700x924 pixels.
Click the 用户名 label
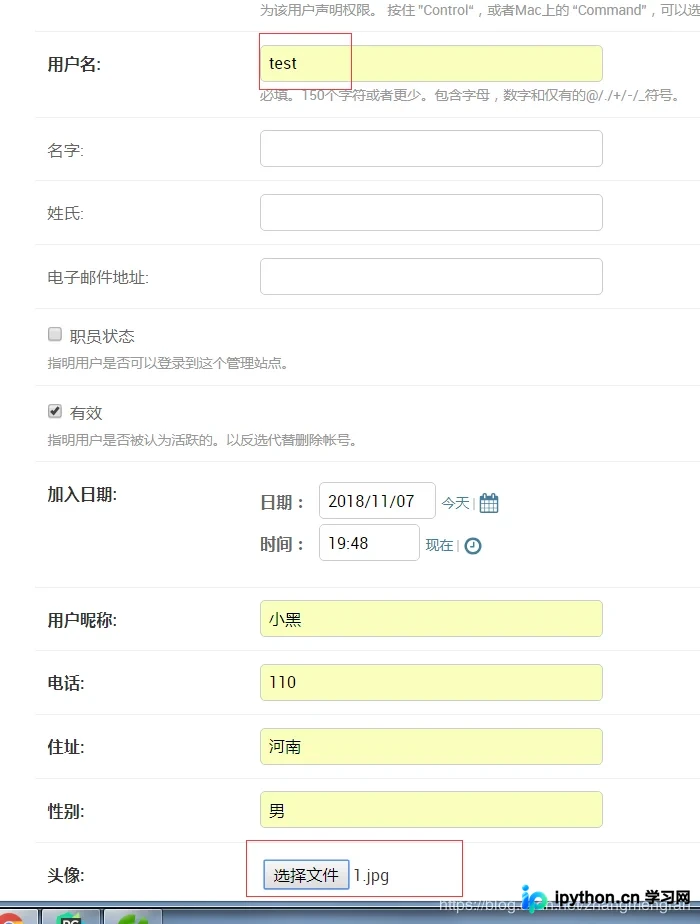[74, 64]
